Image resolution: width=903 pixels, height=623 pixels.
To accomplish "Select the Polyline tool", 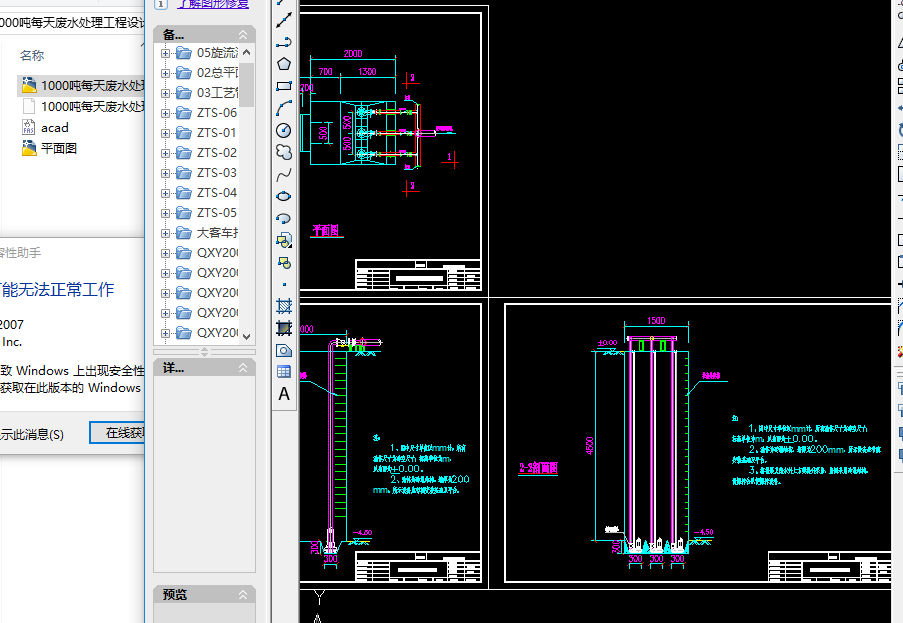I will coord(284,42).
